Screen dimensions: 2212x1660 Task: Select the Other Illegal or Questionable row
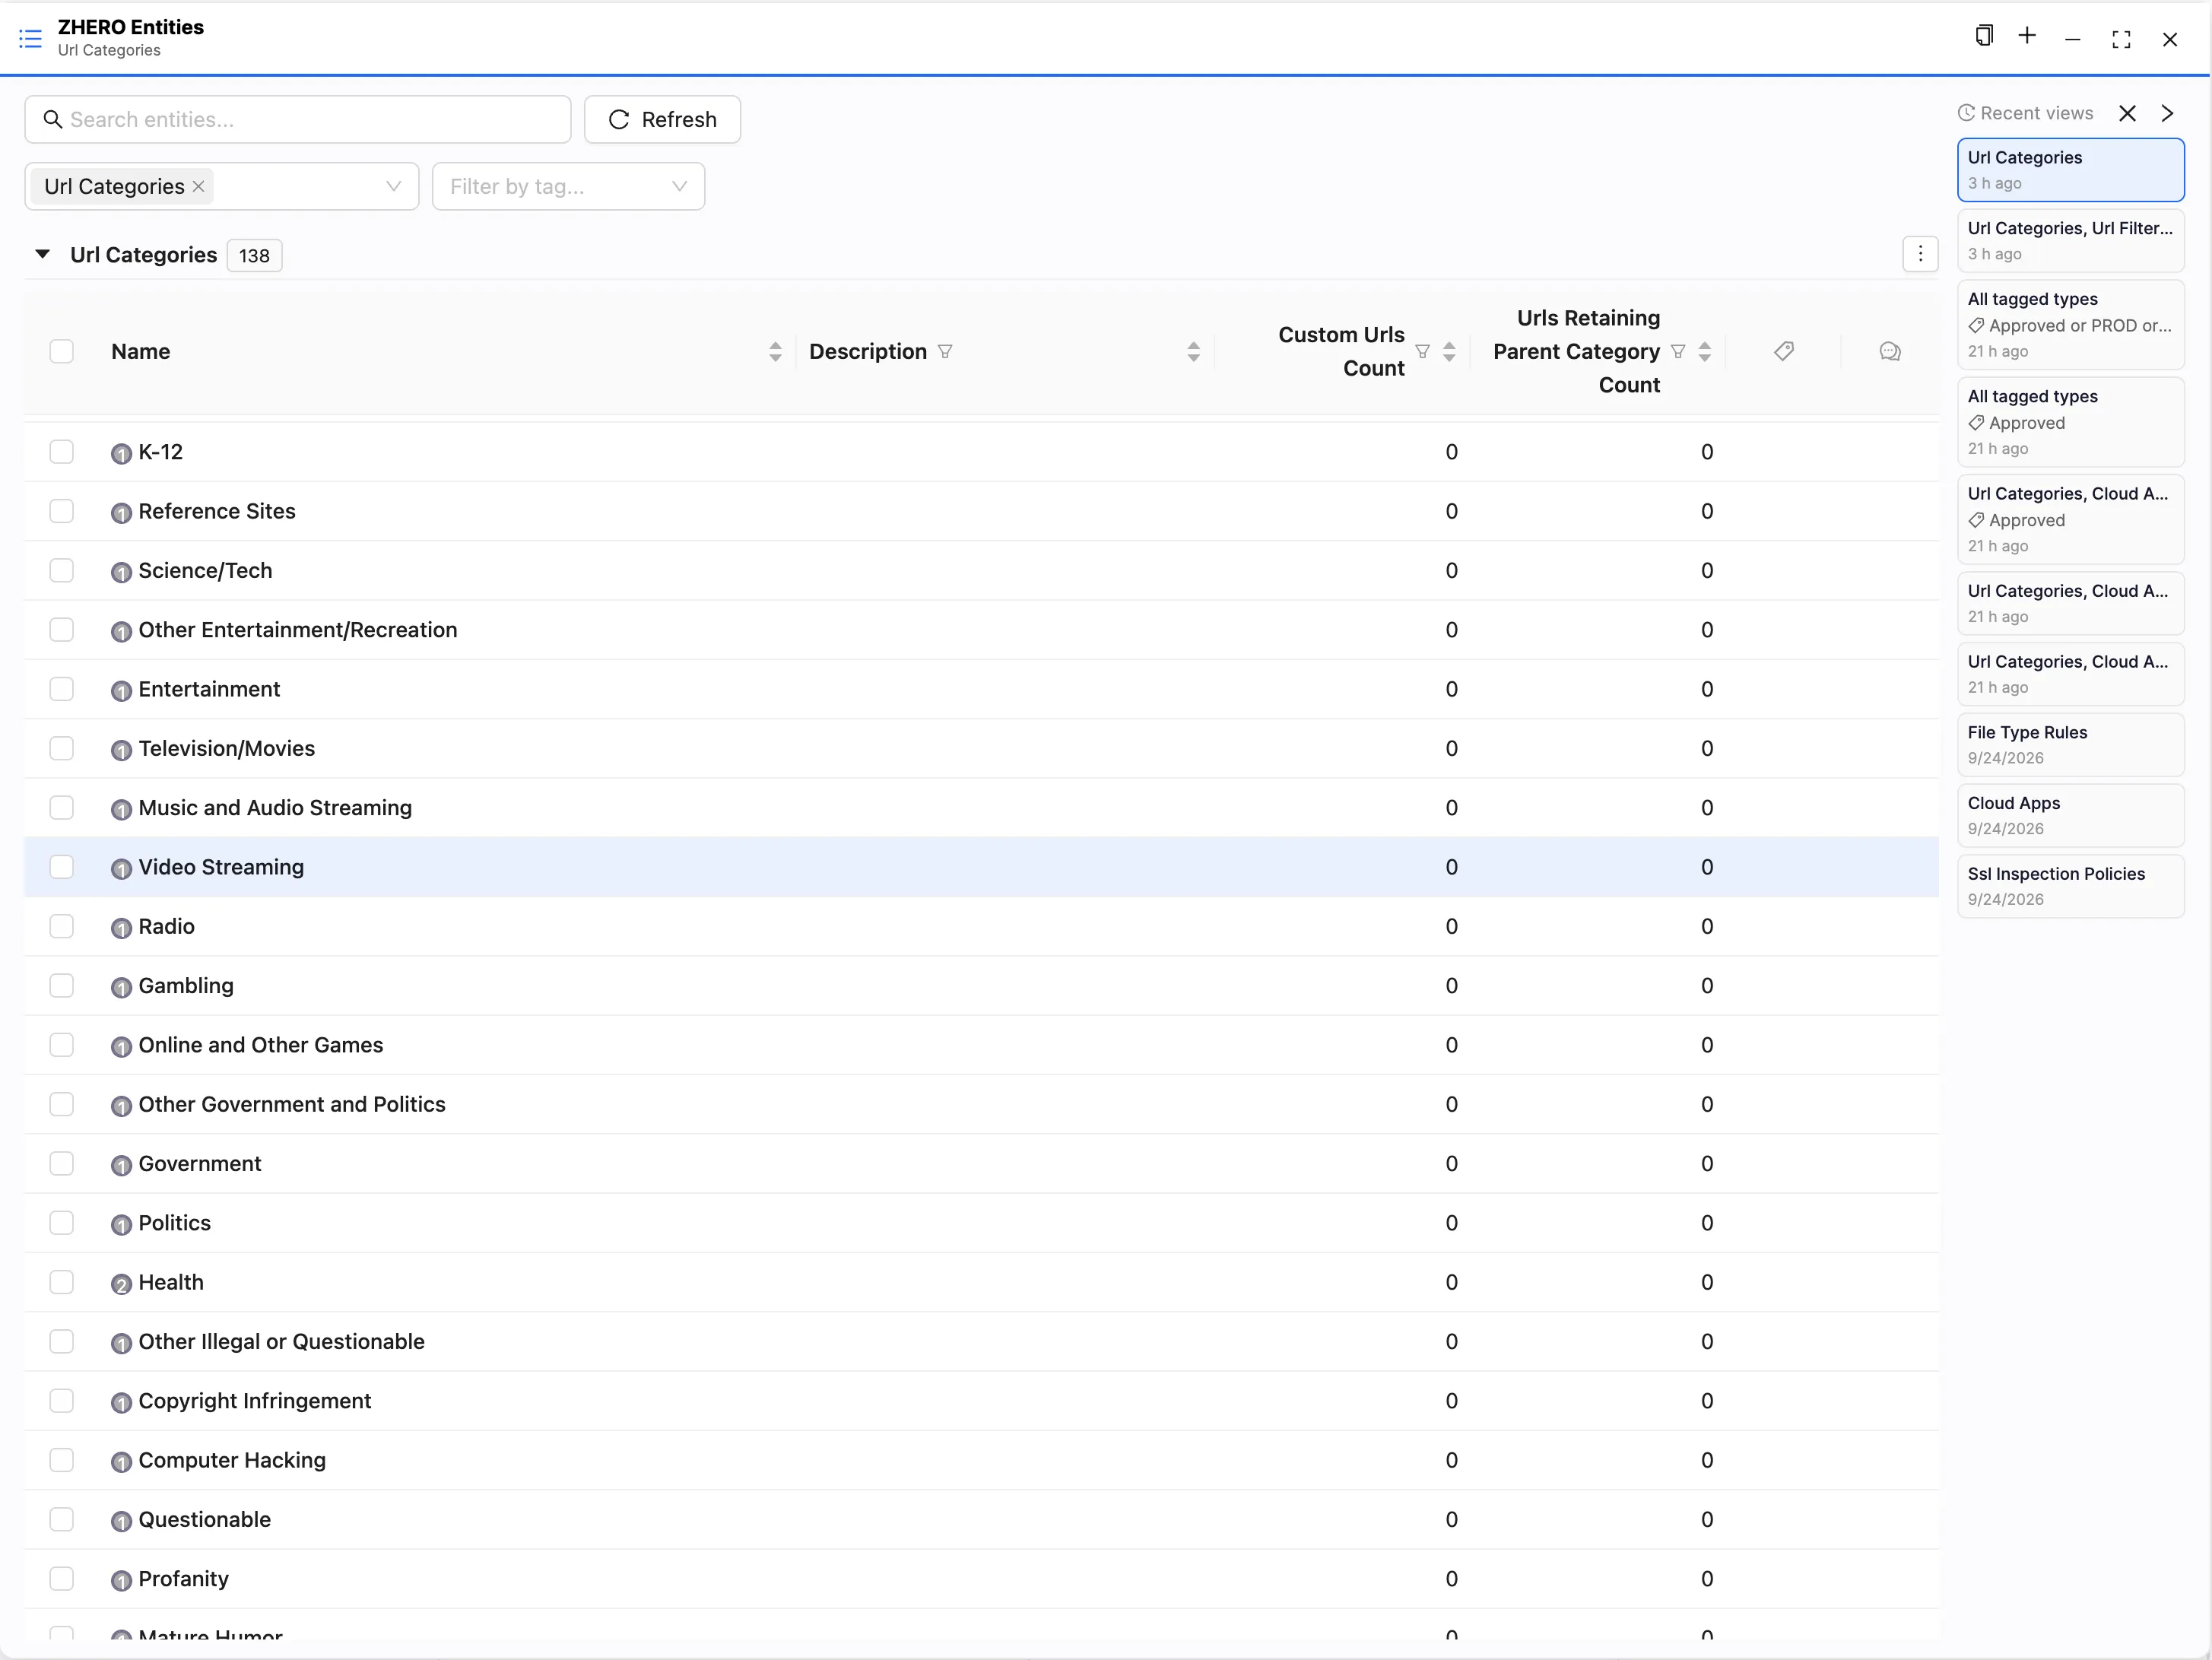(x=981, y=1342)
